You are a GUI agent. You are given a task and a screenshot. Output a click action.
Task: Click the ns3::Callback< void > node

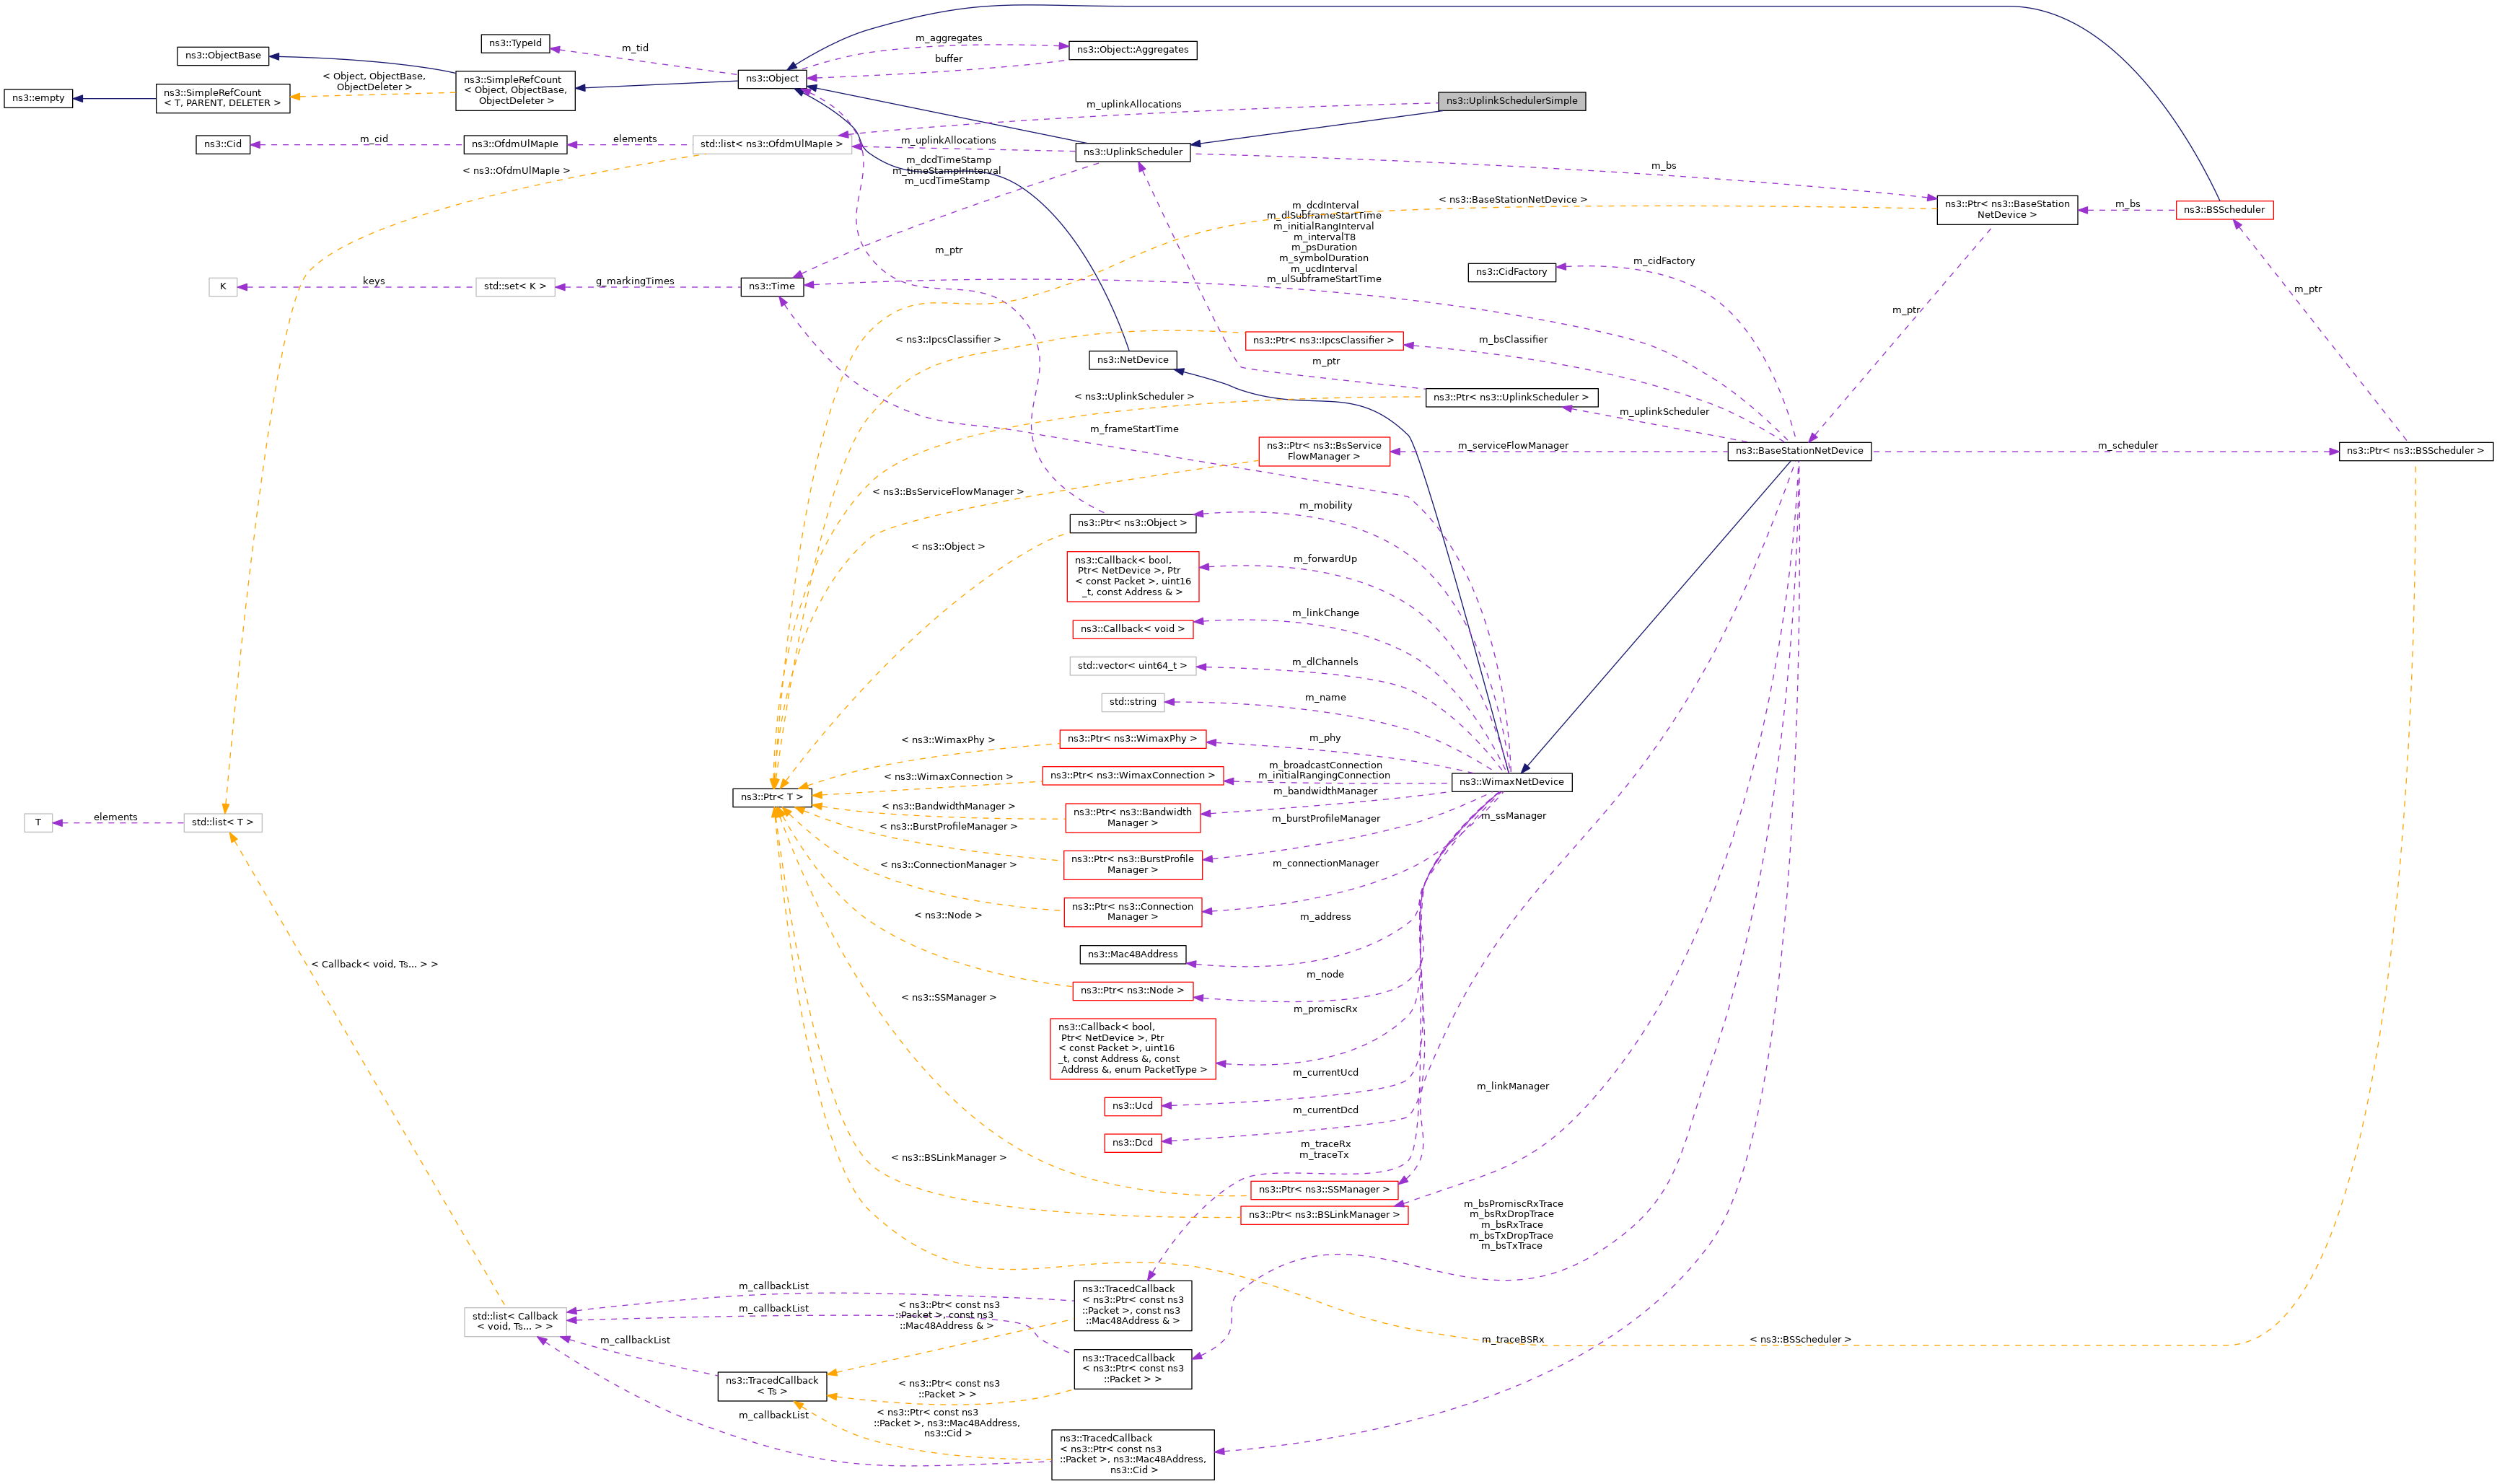click(1132, 630)
